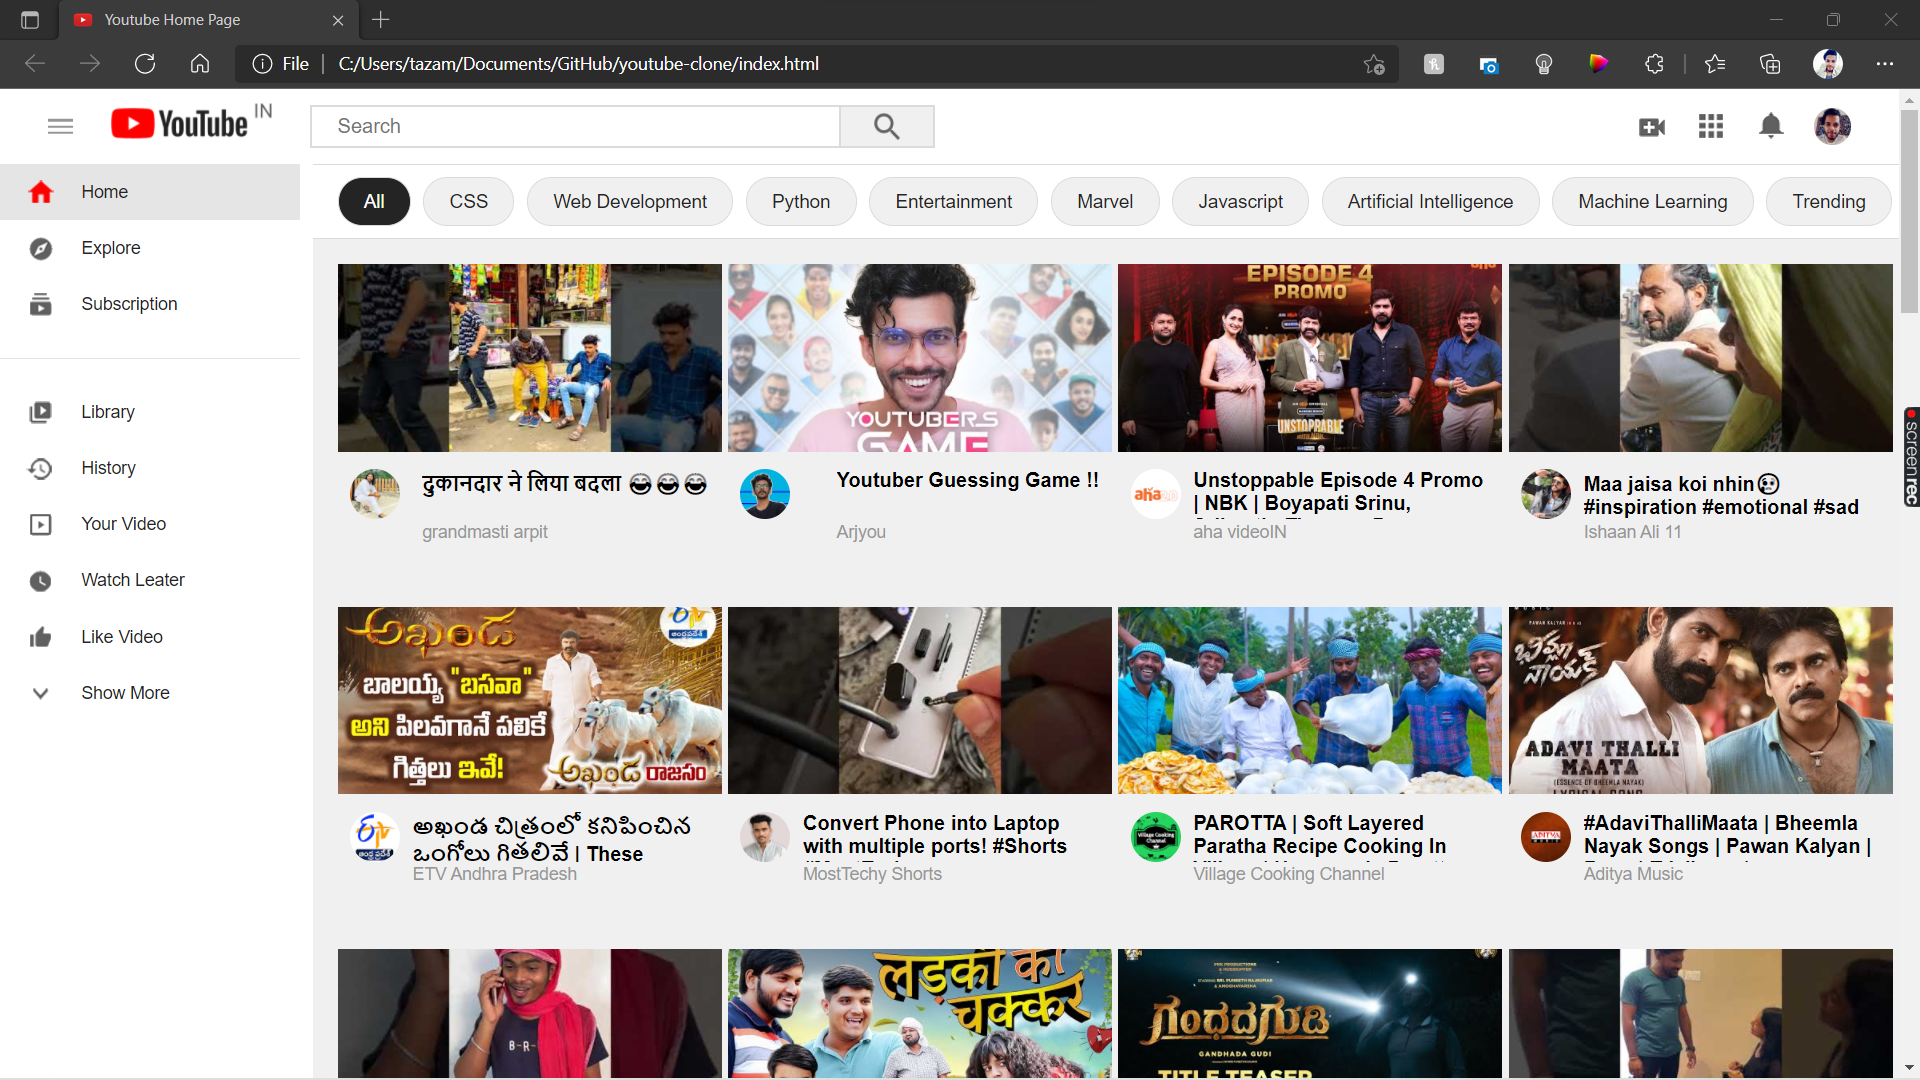
Task: Select the All filter chip
Action: pos(373,201)
